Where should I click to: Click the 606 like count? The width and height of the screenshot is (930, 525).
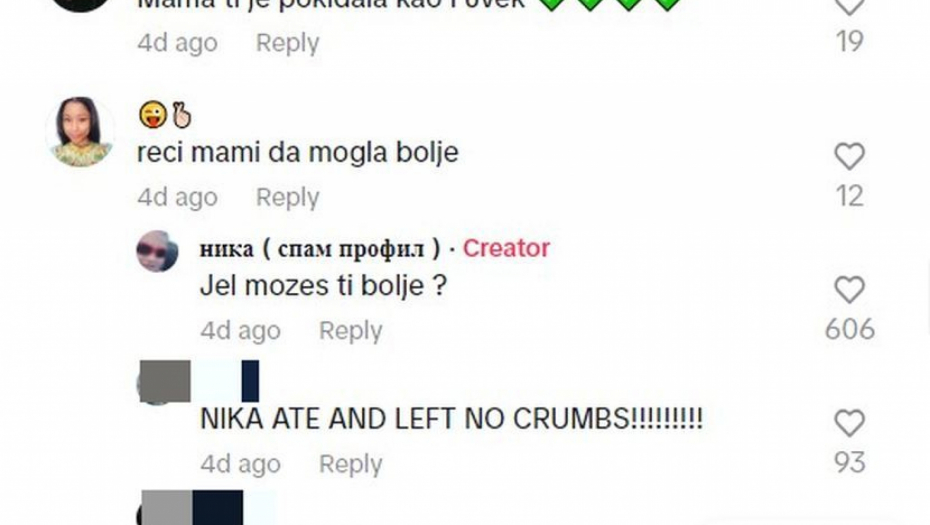coord(849,329)
